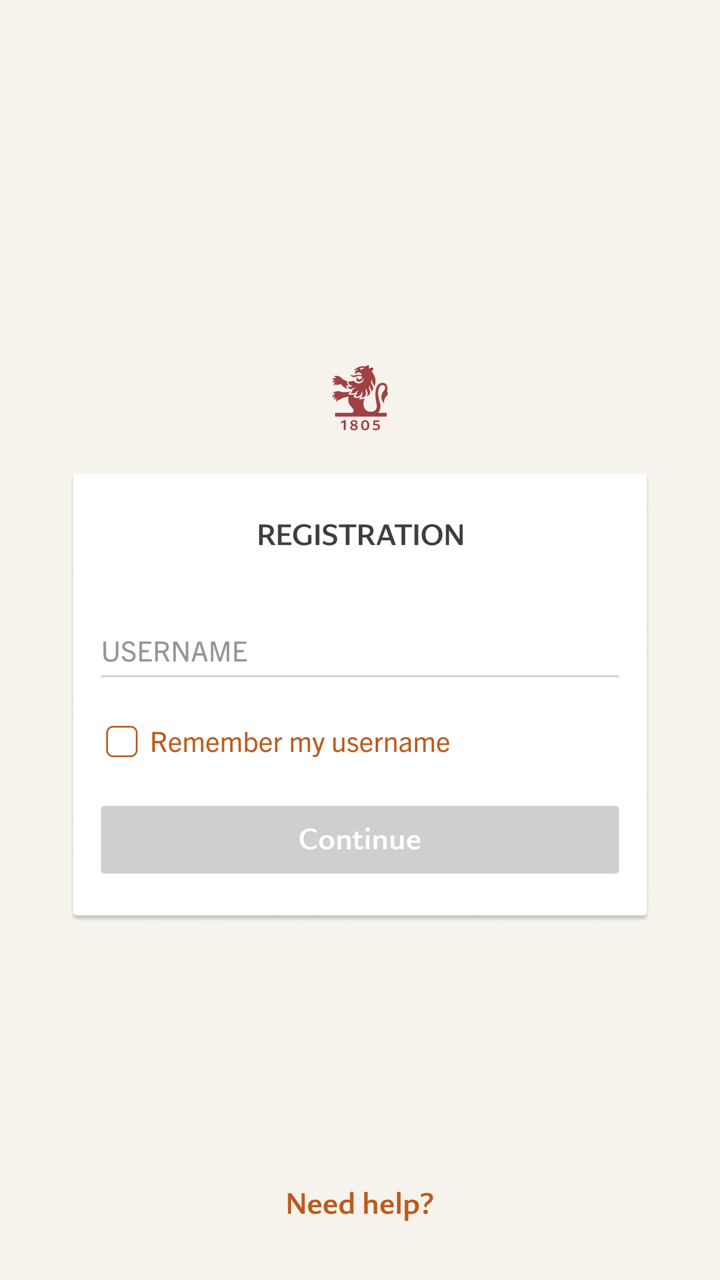The height and width of the screenshot is (1280, 720).
Task: Enable remembering username with the orange box
Action: pyautogui.click(x=122, y=742)
